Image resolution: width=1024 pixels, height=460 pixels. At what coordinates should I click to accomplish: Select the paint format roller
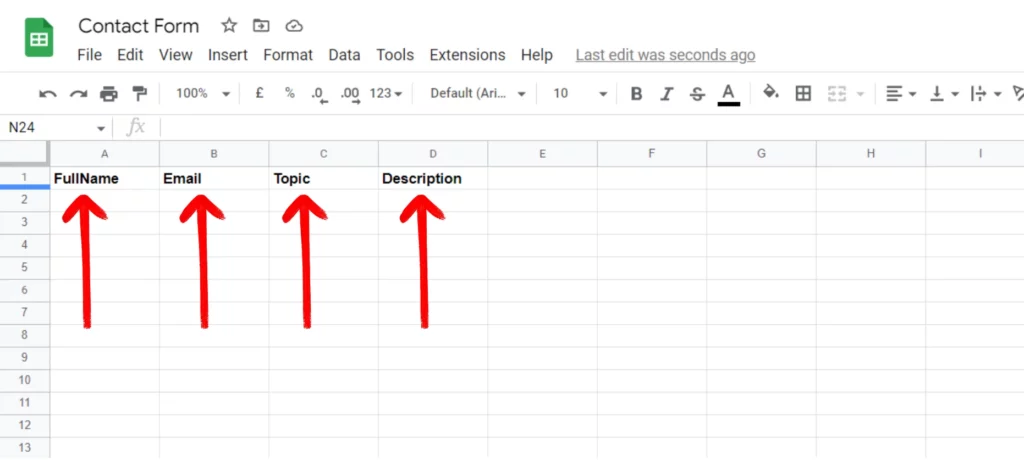(139, 93)
